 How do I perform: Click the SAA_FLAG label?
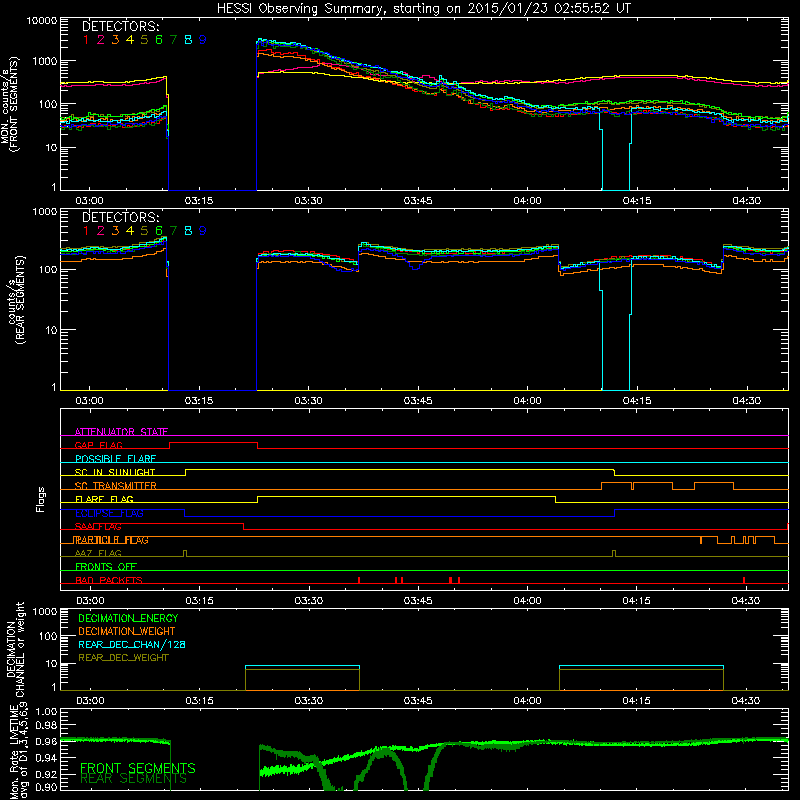click(x=98, y=527)
